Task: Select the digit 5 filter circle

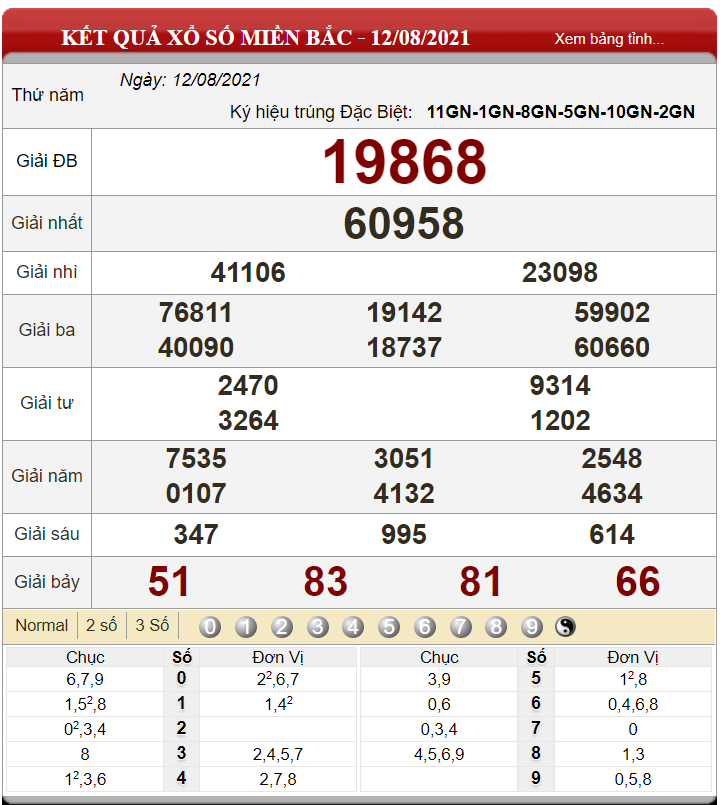Action: [x=389, y=627]
